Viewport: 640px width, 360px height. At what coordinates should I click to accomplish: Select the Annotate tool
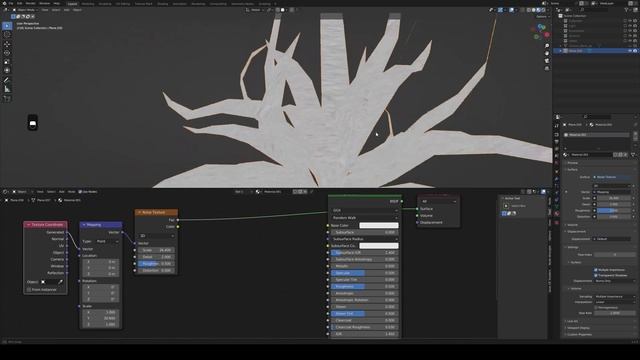[7, 80]
